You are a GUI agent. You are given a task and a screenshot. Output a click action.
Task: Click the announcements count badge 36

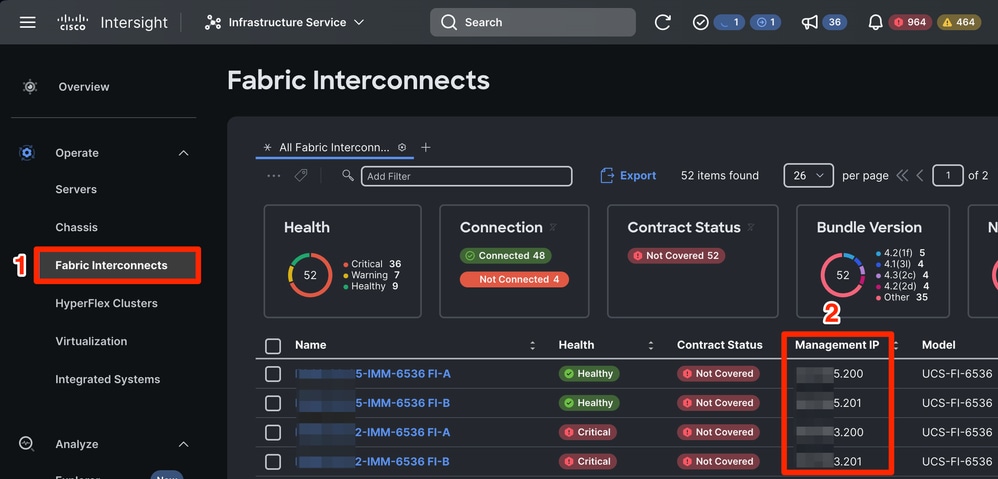tap(834, 22)
